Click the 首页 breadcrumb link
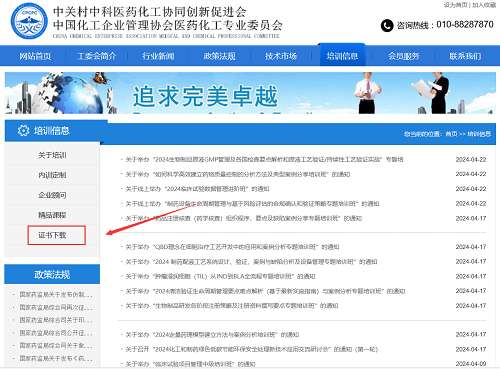500x369 pixels. [x=451, y=134]
